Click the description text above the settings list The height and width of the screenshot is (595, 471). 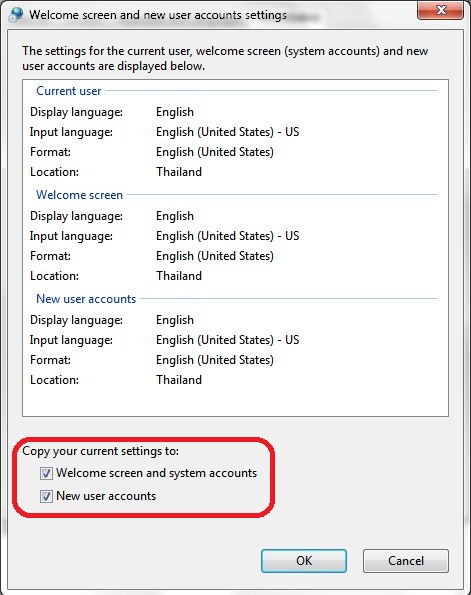point(225,58)
